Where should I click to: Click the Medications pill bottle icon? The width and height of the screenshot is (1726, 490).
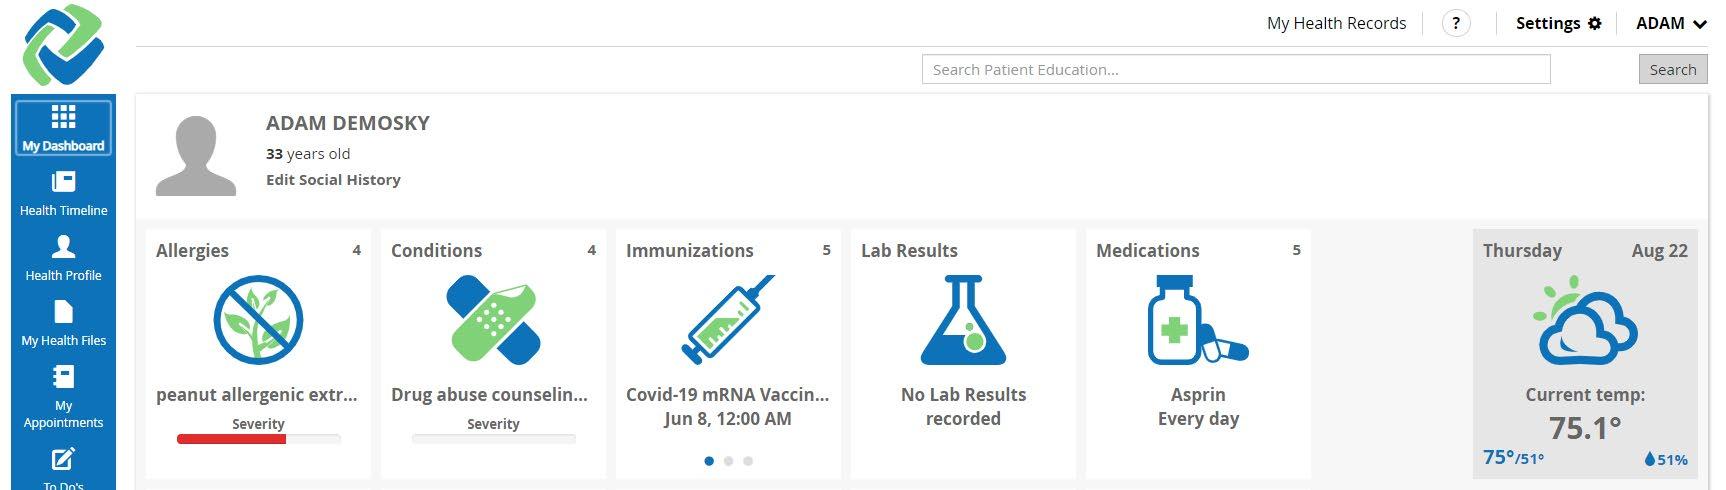click(1198, 320)
